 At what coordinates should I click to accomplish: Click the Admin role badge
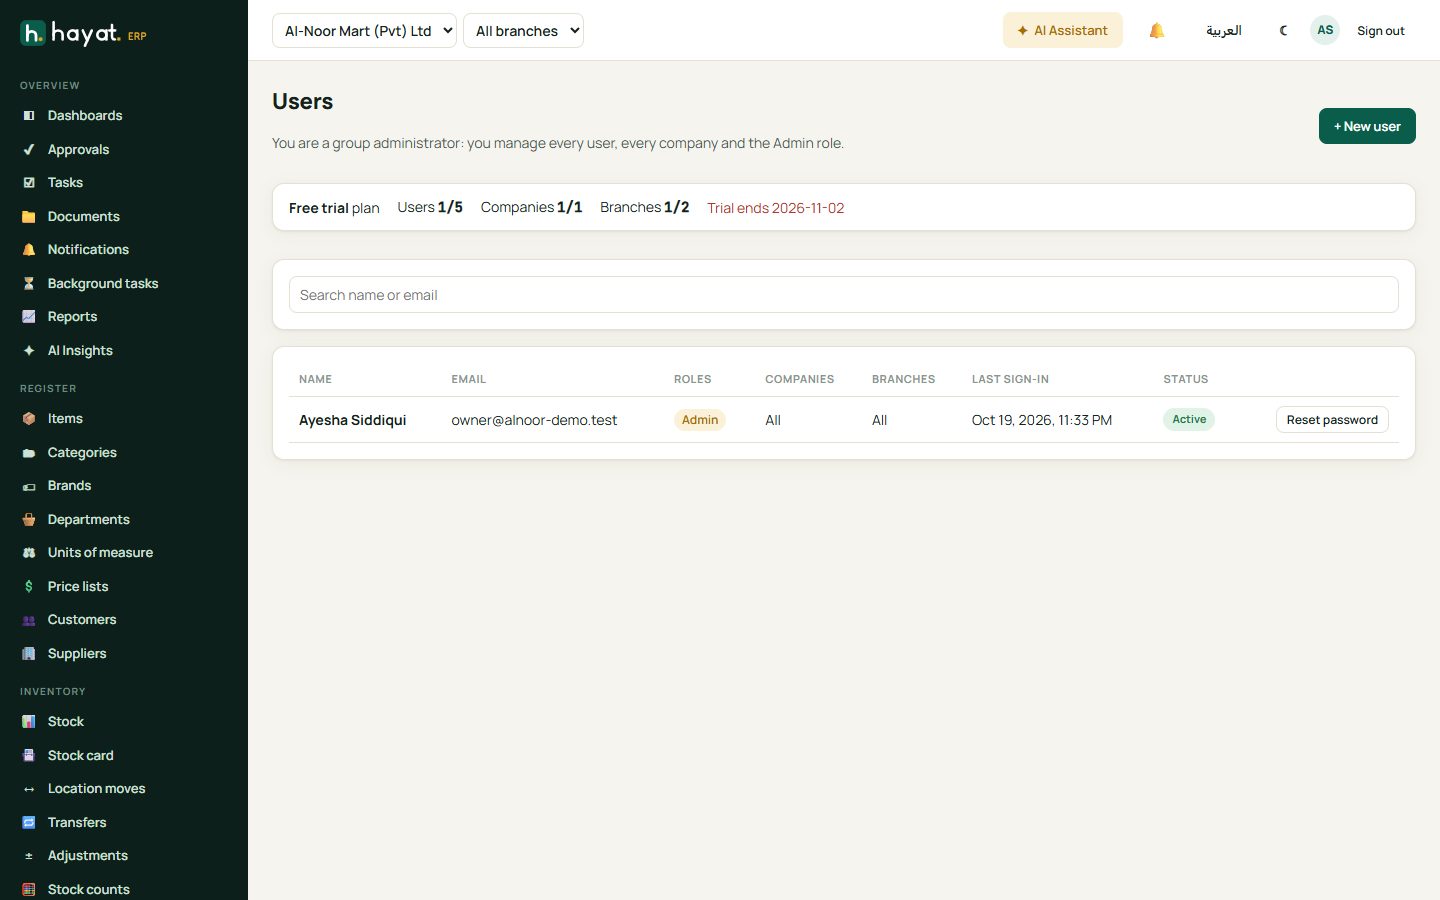tap(700, 420)
